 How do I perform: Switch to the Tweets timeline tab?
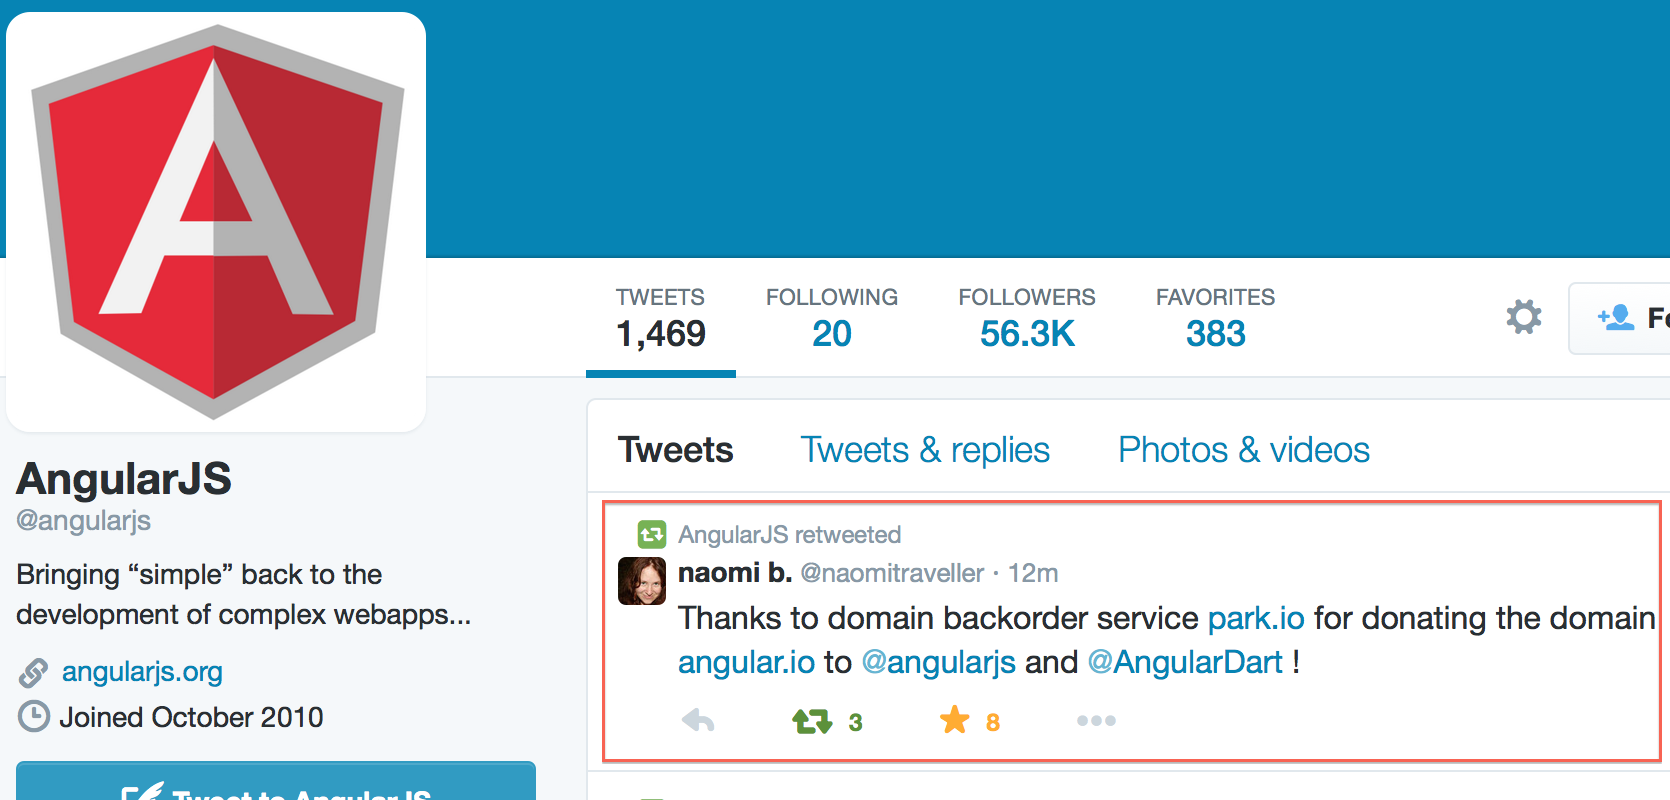coord(676,450)
